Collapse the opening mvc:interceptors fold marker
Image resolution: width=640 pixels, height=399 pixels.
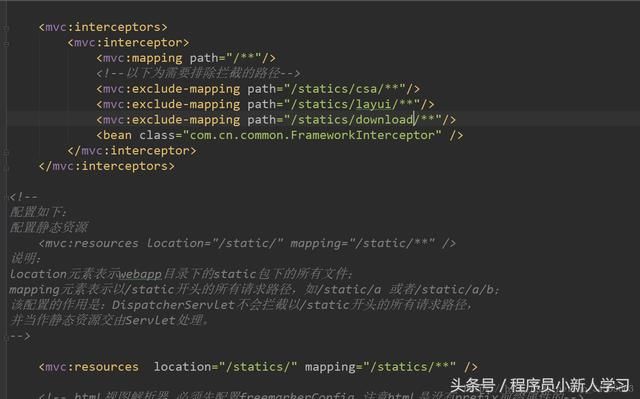(6, 28)
